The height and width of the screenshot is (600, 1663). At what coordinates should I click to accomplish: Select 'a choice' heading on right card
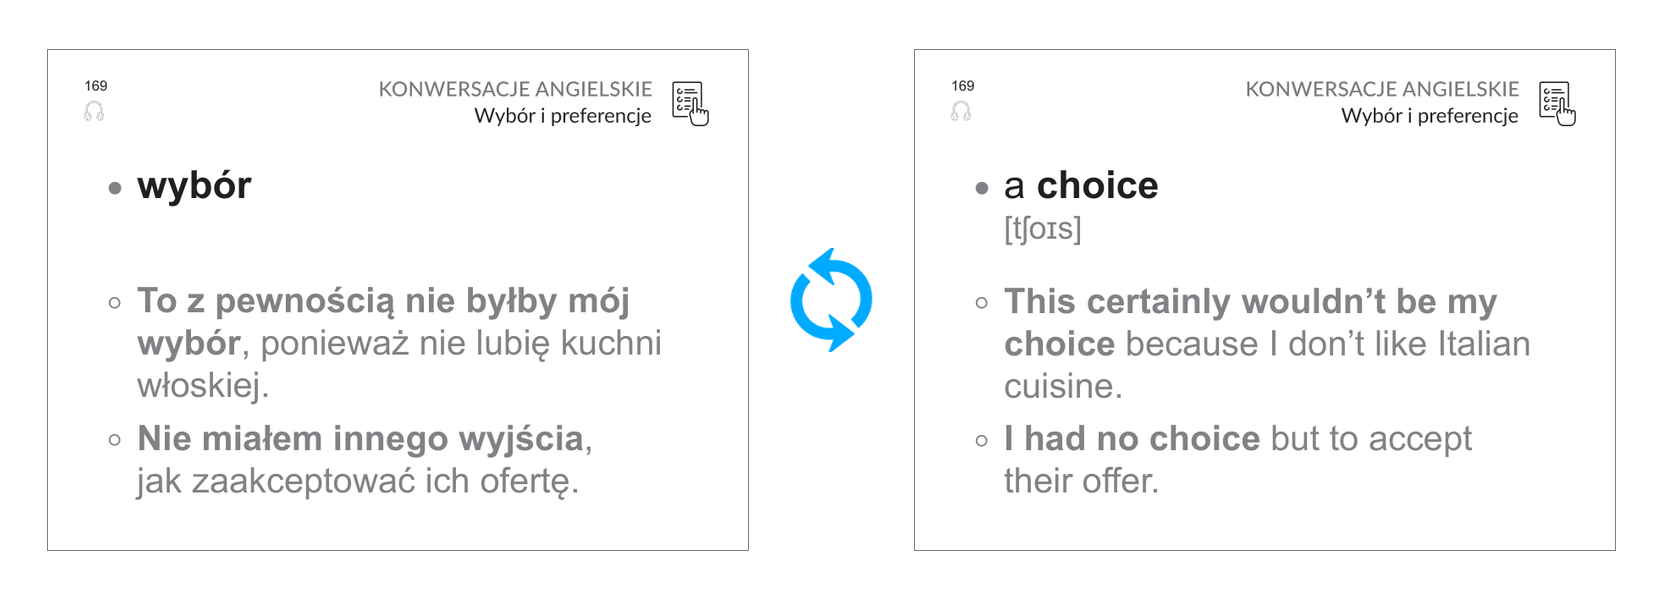pyautogui.click(x=1081, y=186)
